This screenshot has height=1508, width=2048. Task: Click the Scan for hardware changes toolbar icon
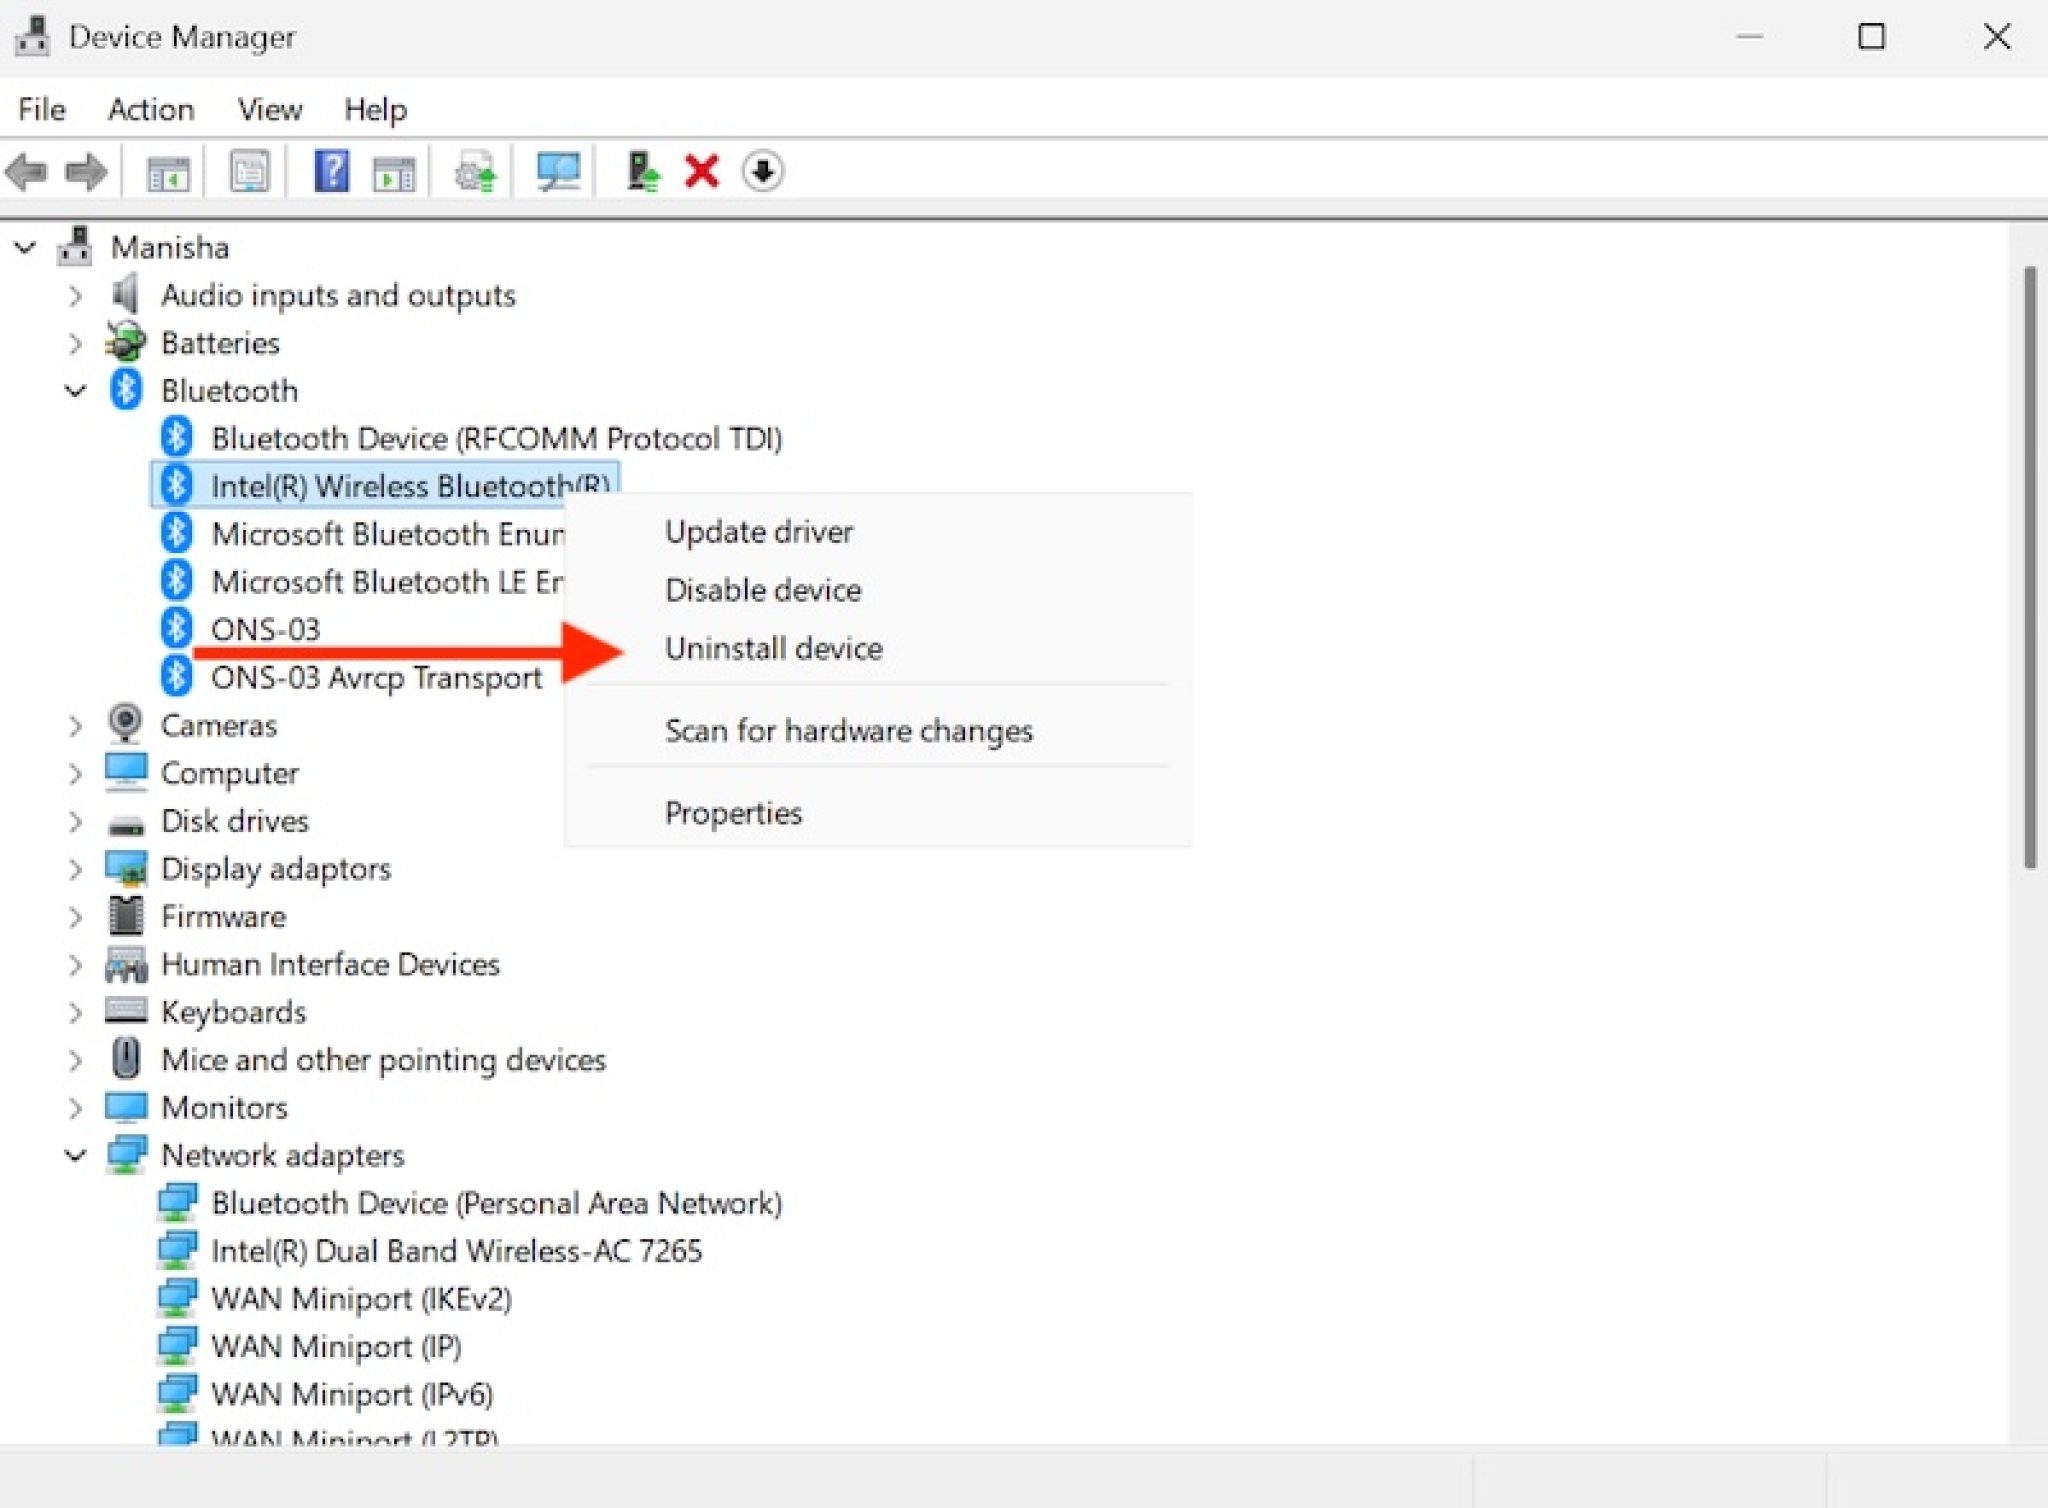click(x=556, y=171)
